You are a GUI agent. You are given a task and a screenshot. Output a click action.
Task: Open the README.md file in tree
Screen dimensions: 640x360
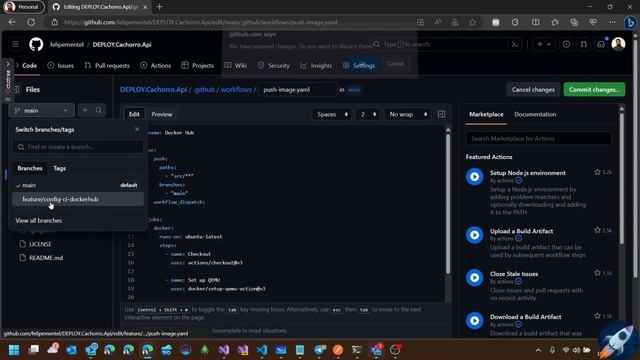[46, 258]
